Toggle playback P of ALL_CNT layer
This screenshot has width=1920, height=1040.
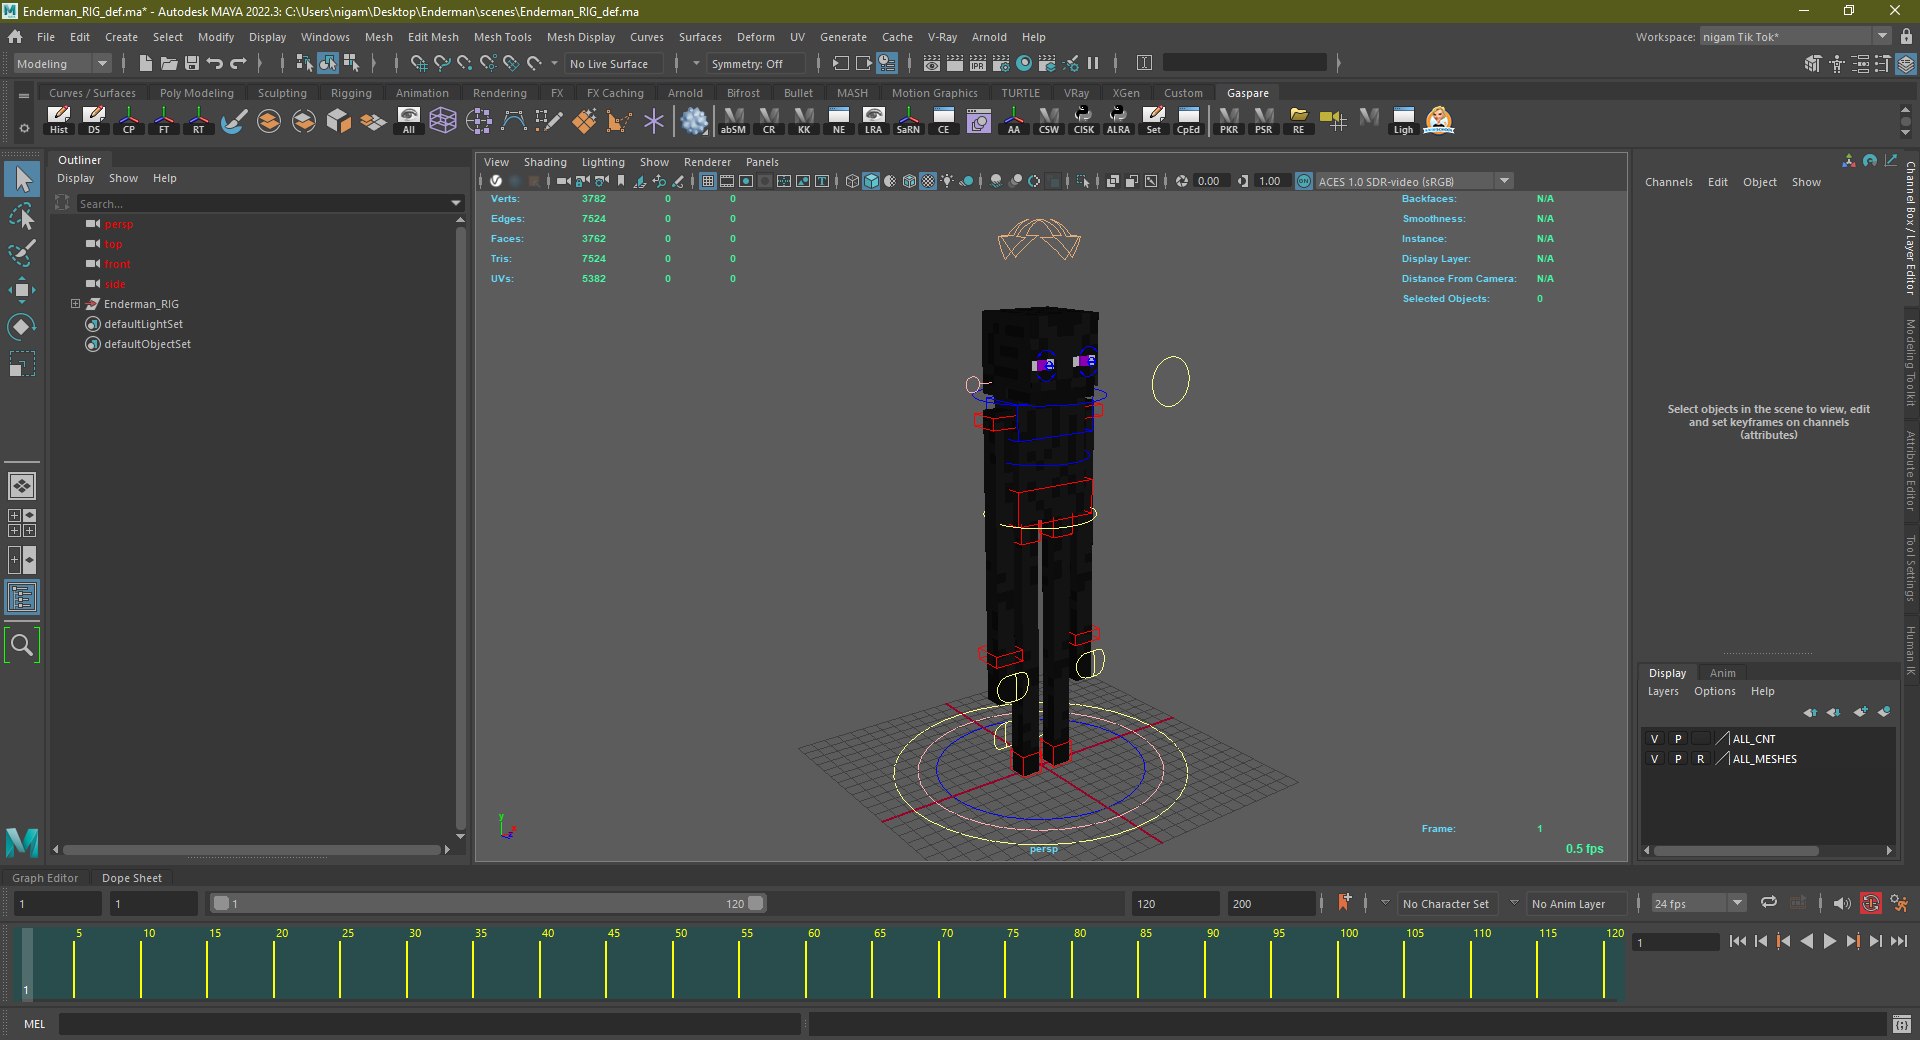click(x=1678, y=739)
